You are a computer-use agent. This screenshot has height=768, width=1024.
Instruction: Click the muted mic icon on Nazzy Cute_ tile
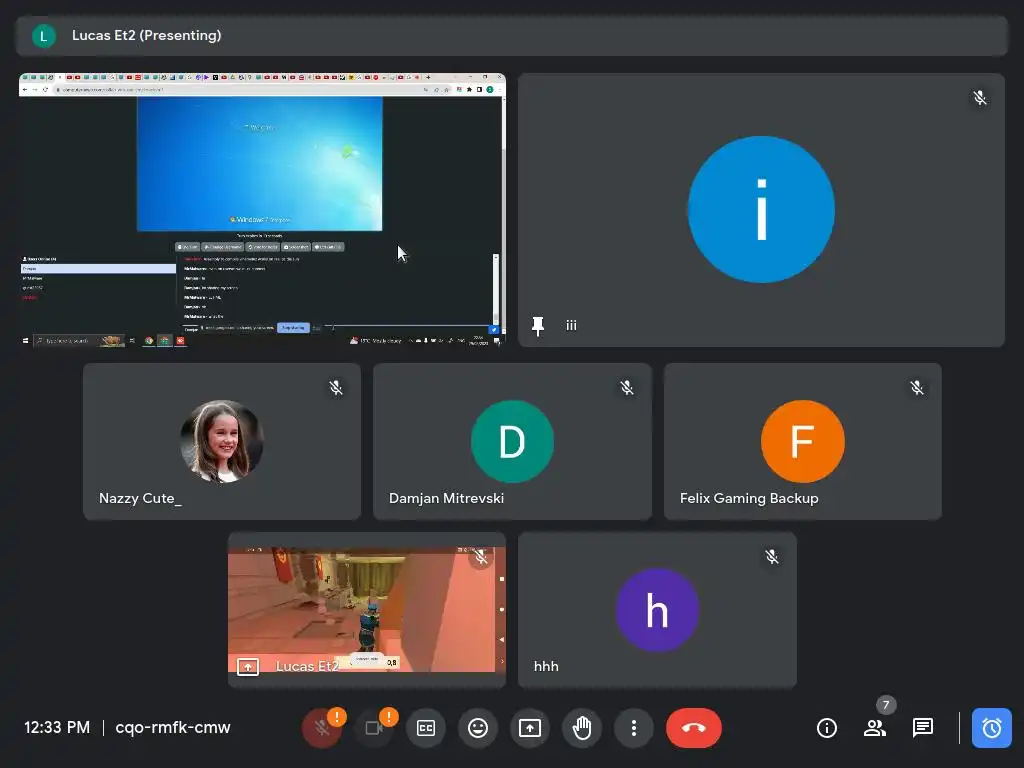point(336,388)
